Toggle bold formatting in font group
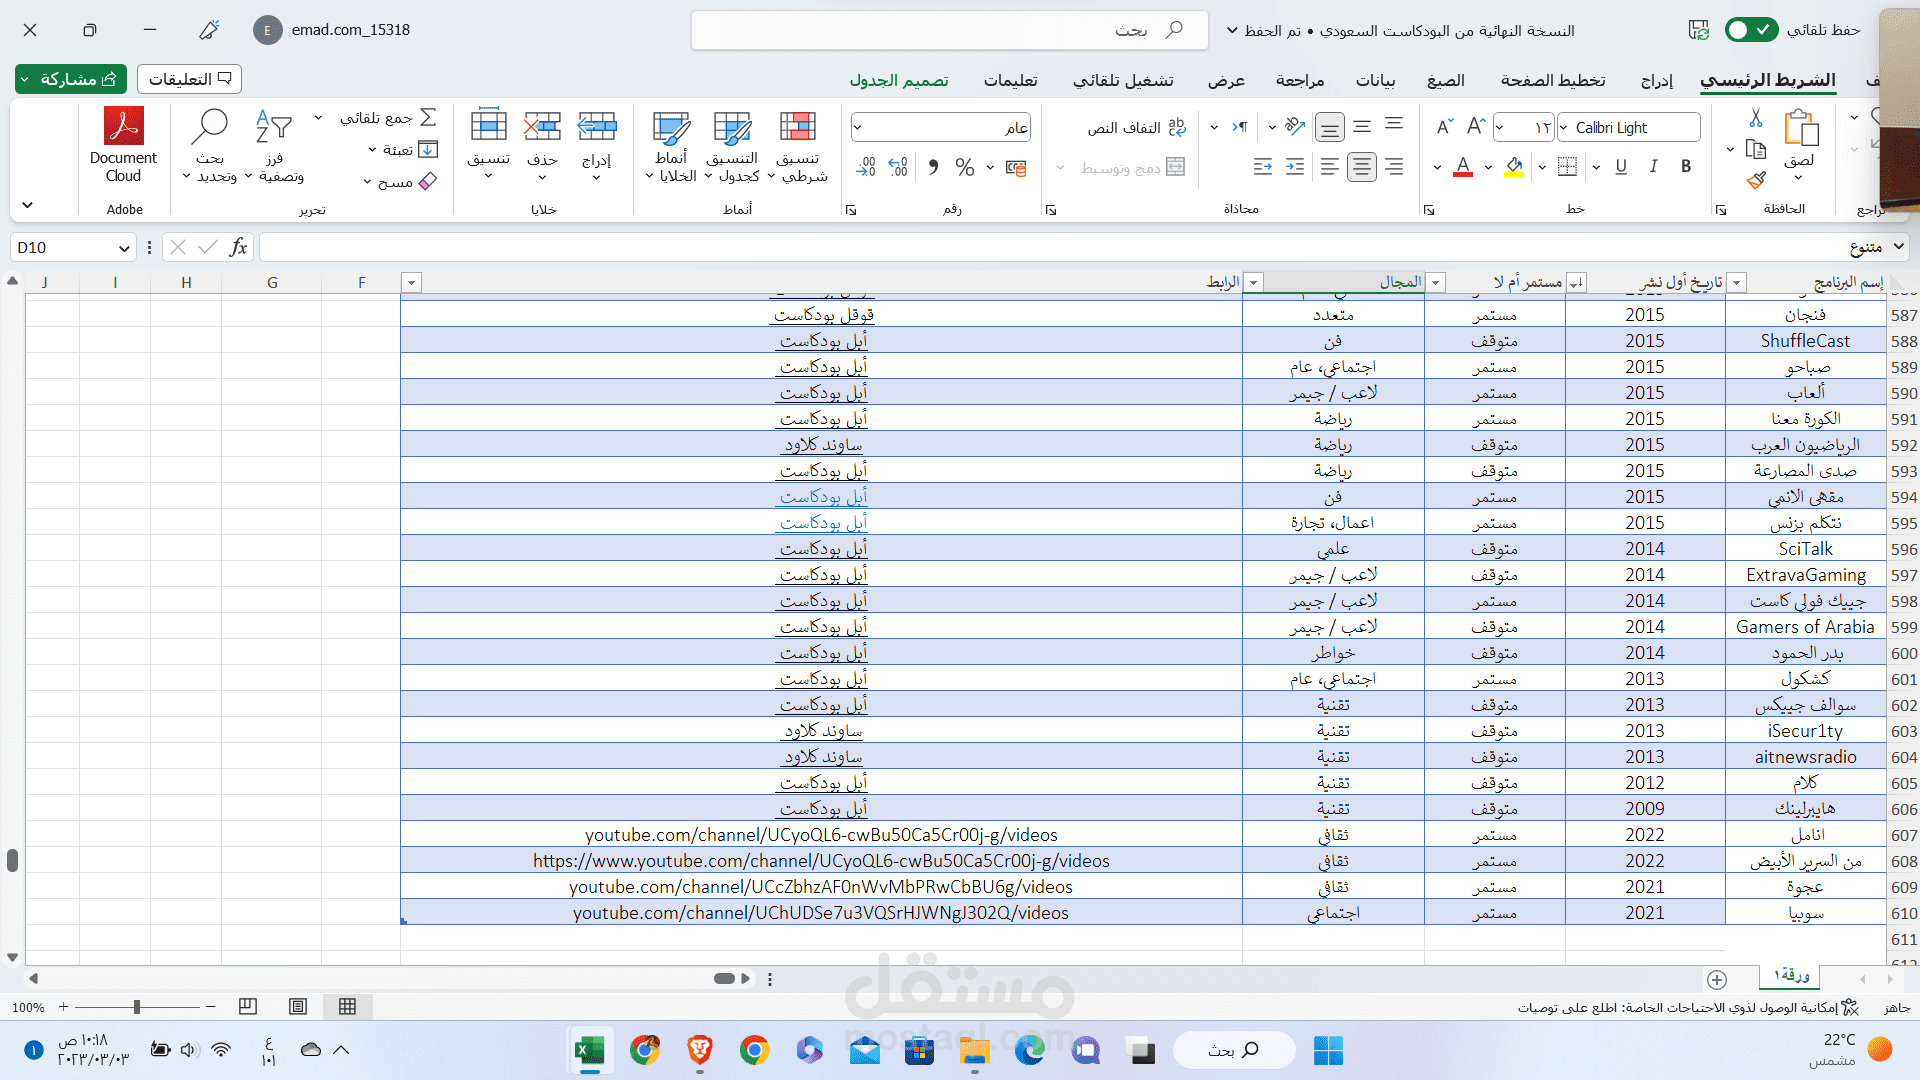This screenshot has height=1080, width=1920. click(x=1686, y=167)
